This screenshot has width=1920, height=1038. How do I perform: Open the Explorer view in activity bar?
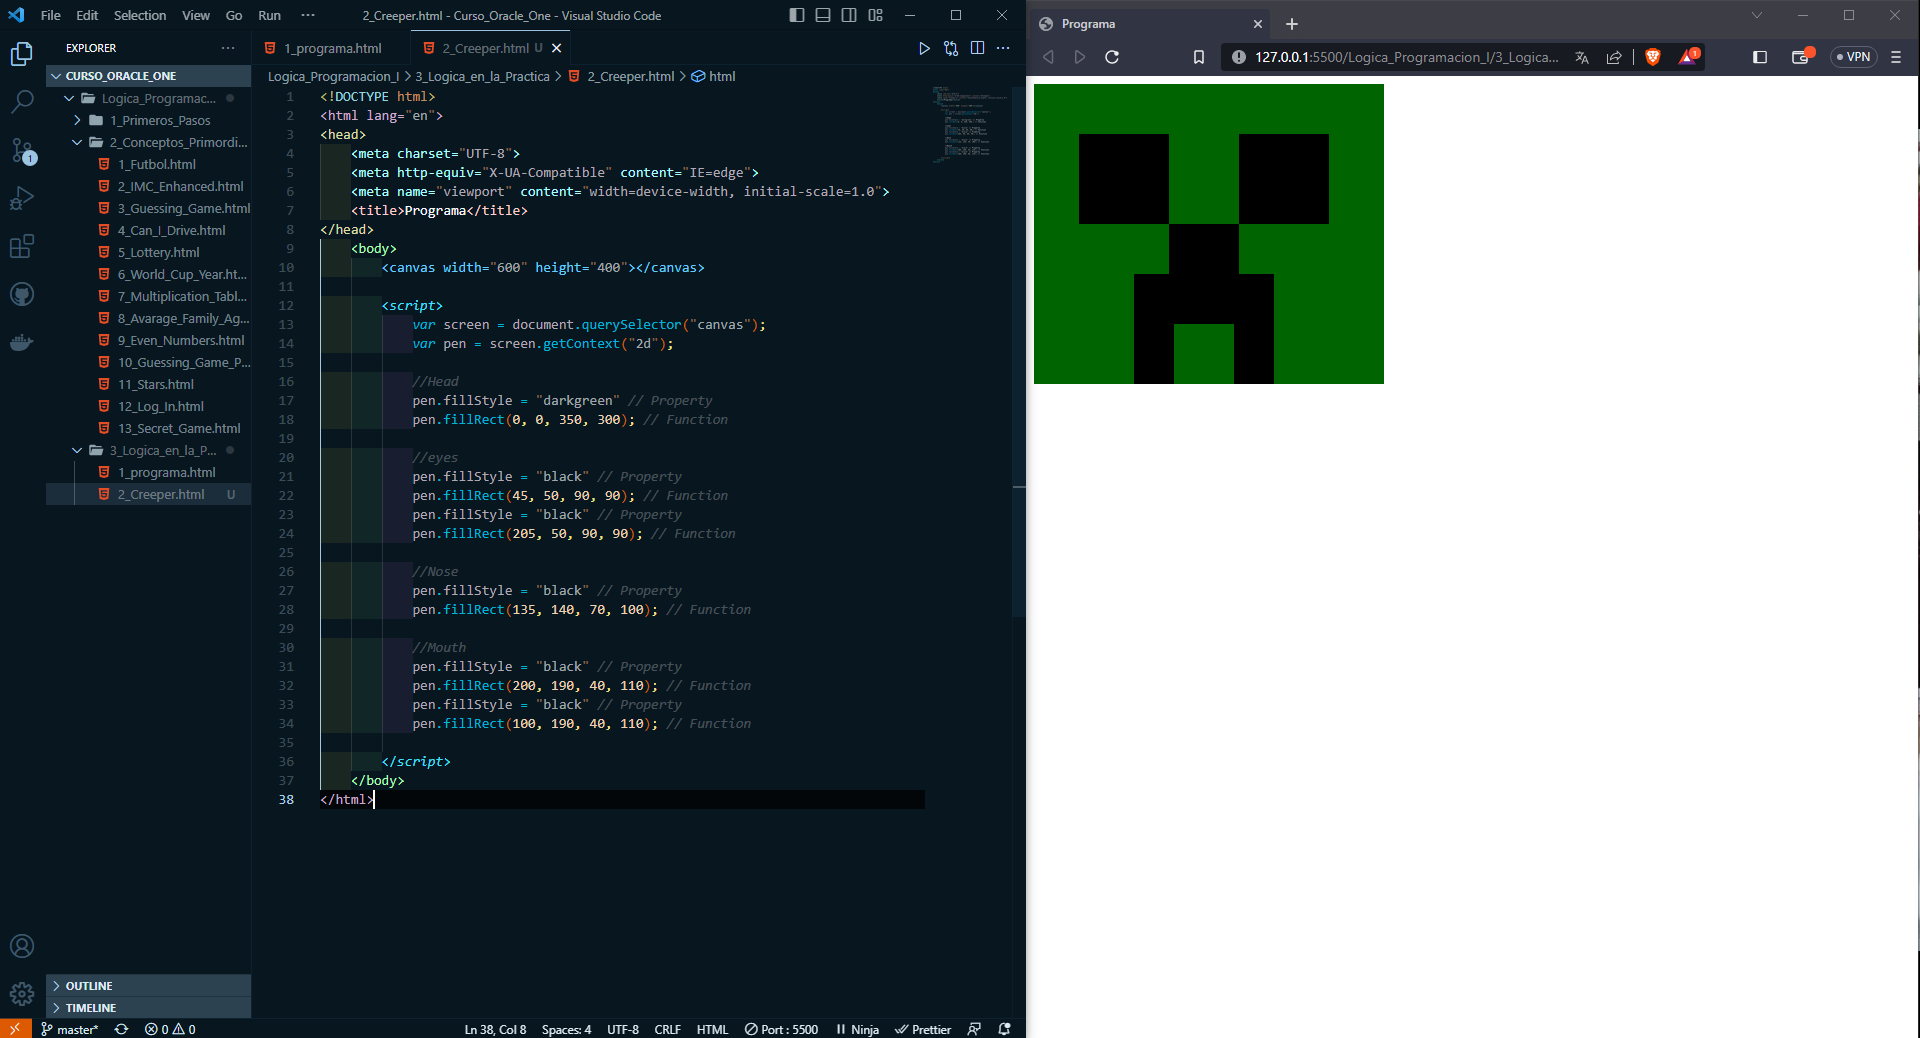point(21,53)
